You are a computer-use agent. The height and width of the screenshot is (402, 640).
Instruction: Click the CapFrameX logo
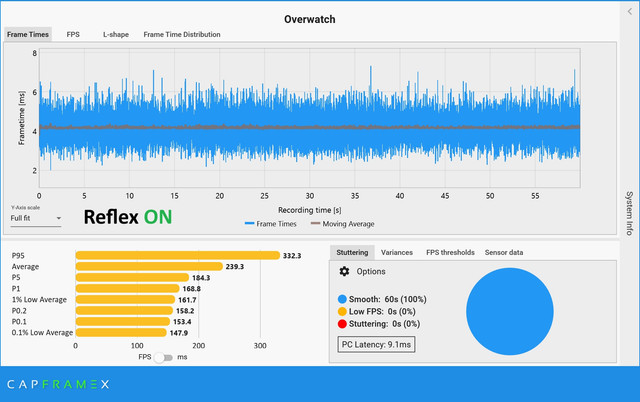(58, 384)
